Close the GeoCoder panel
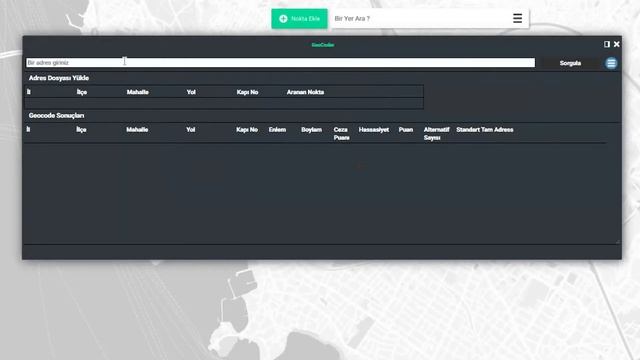 (616, 44)
